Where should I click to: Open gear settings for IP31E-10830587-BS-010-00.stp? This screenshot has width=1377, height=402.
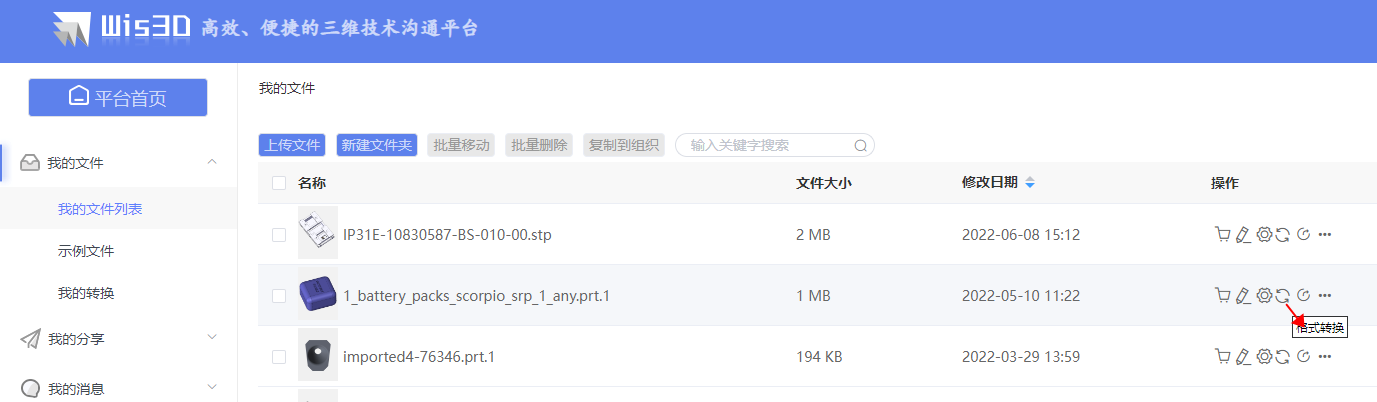pos(1264,235)
